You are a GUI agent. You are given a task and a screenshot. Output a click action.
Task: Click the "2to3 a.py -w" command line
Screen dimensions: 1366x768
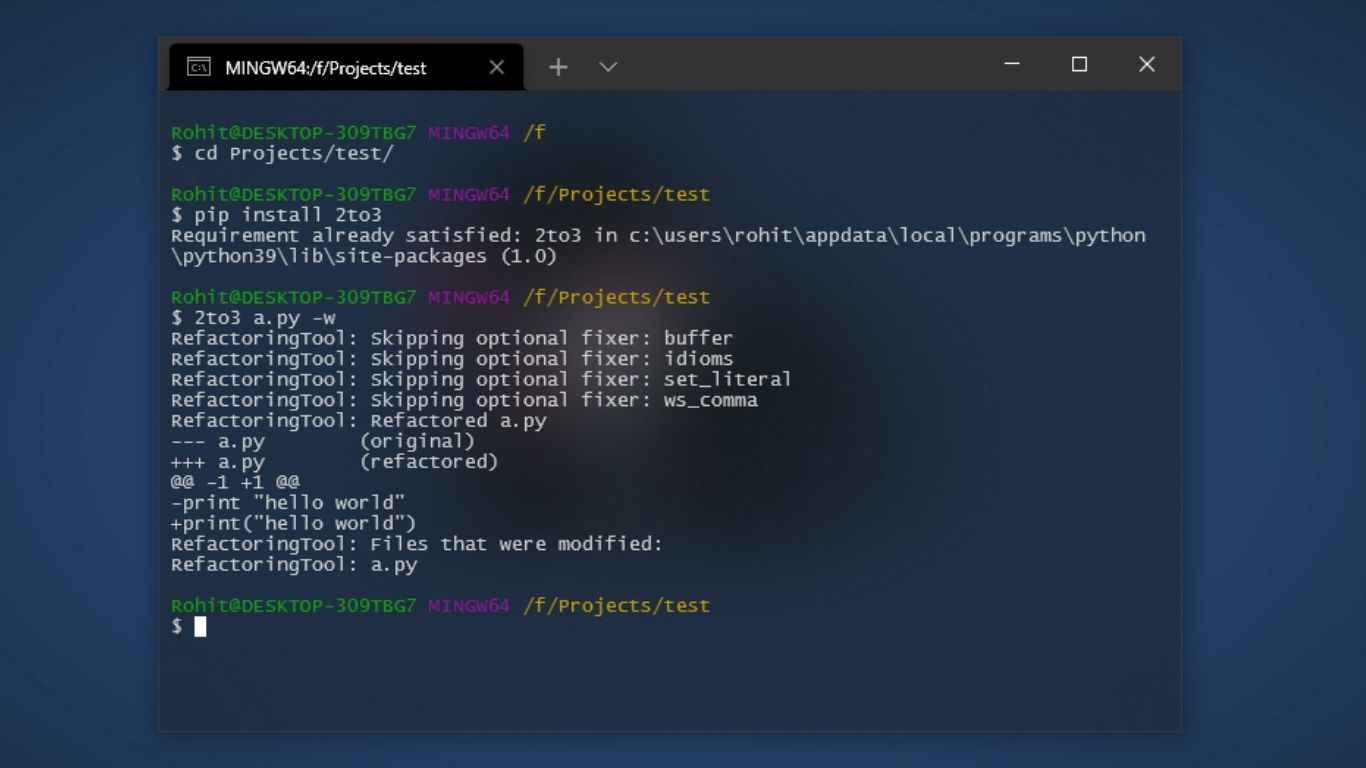point(254,318)
